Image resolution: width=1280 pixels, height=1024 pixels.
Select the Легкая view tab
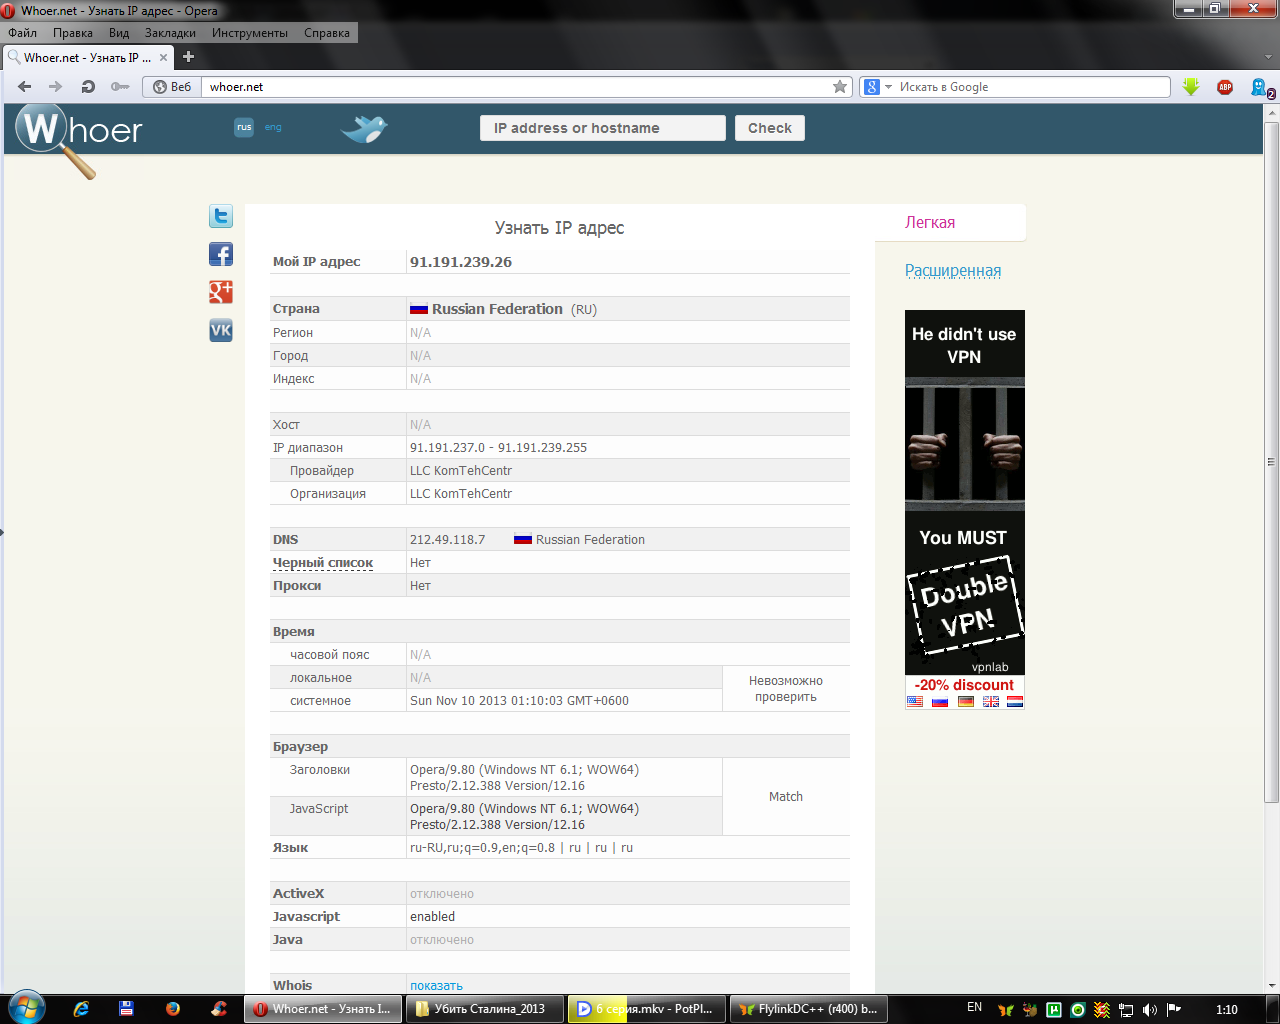point(930,222)
